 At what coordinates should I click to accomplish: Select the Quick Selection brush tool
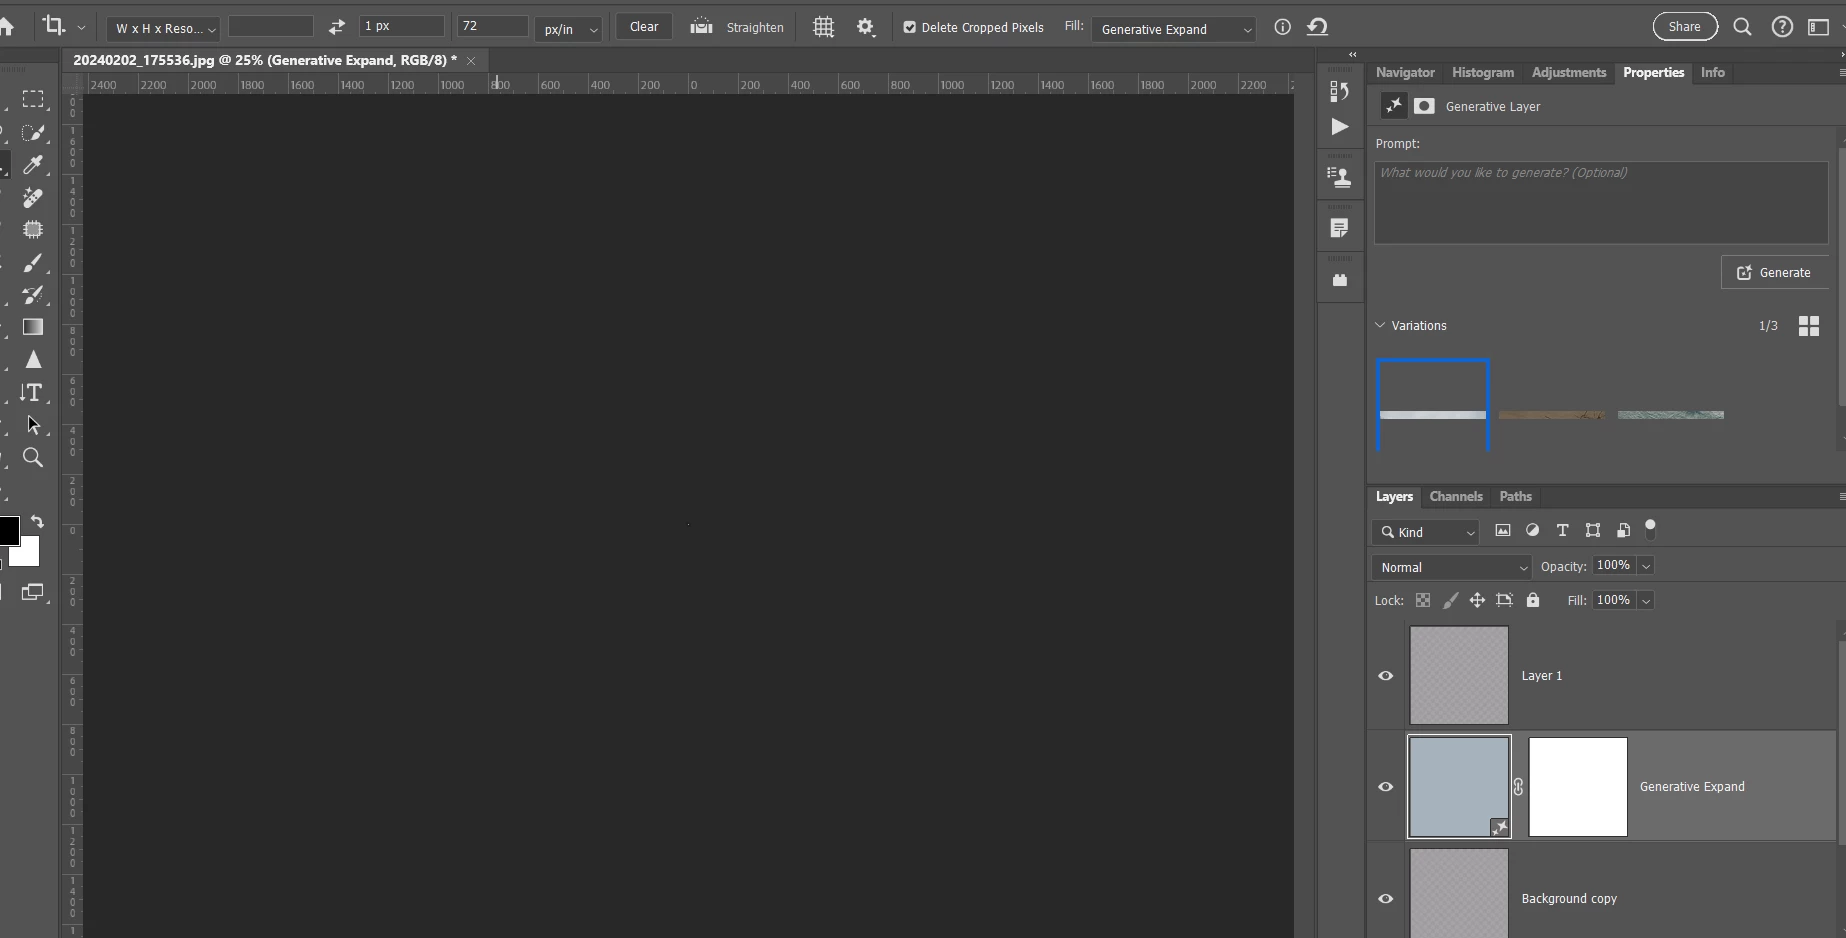coord(33,132)
